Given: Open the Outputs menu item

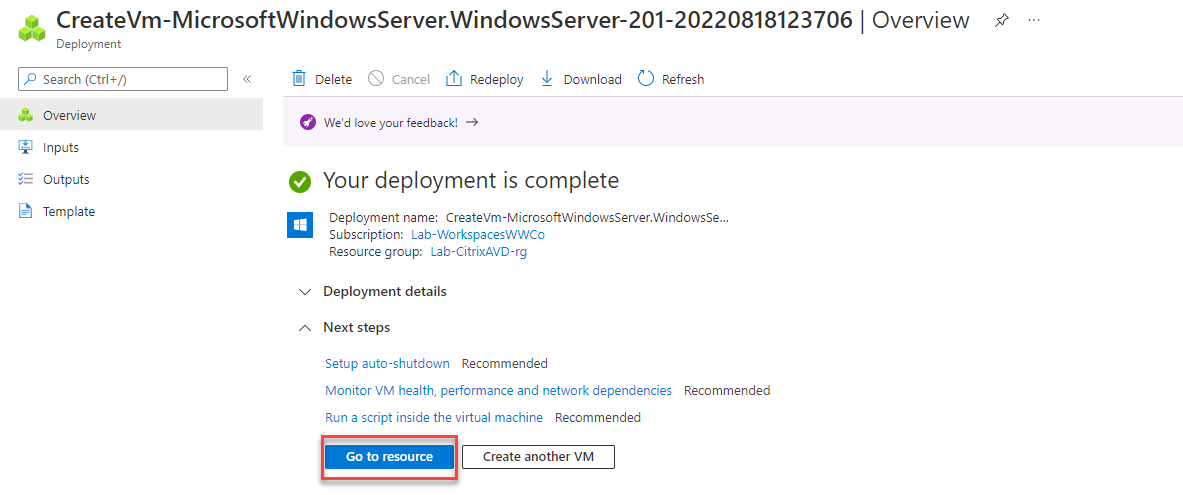Looking at the screenshot, I should (x=65, y=179).
